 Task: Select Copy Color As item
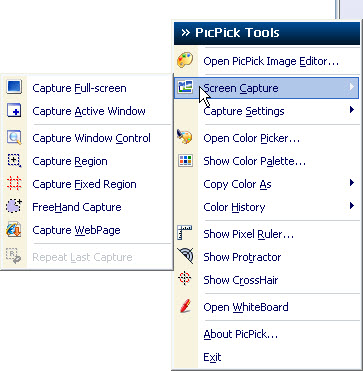[x=266, y=184]
